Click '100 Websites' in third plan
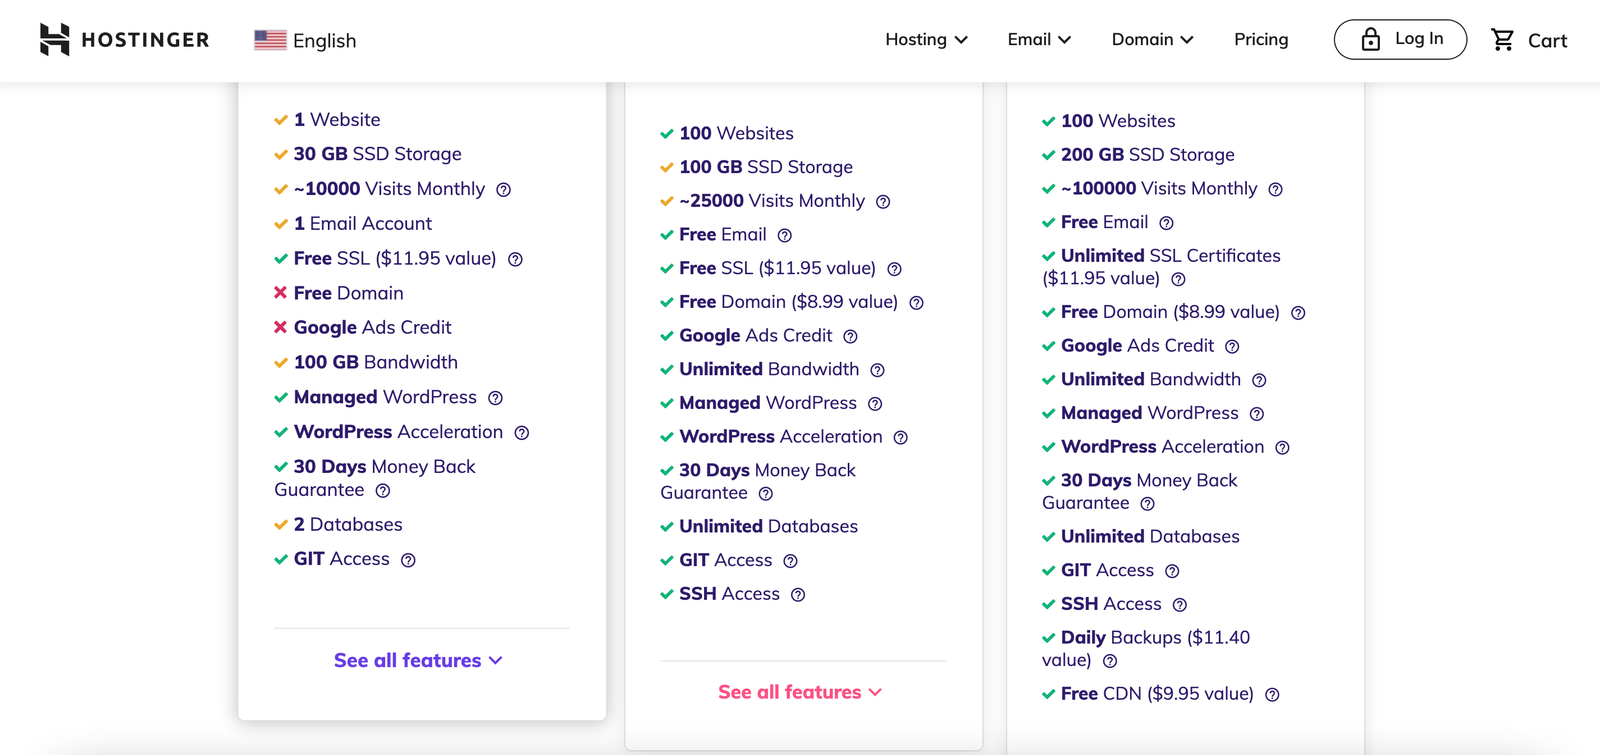 (1118, 121)
